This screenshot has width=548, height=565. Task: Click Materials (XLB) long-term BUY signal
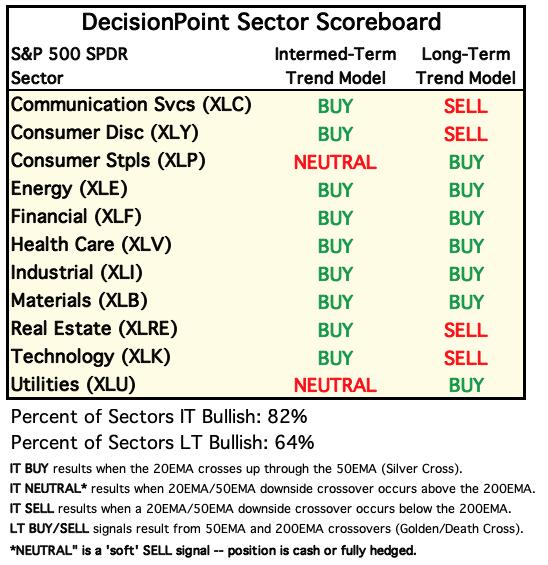(466, 302)
